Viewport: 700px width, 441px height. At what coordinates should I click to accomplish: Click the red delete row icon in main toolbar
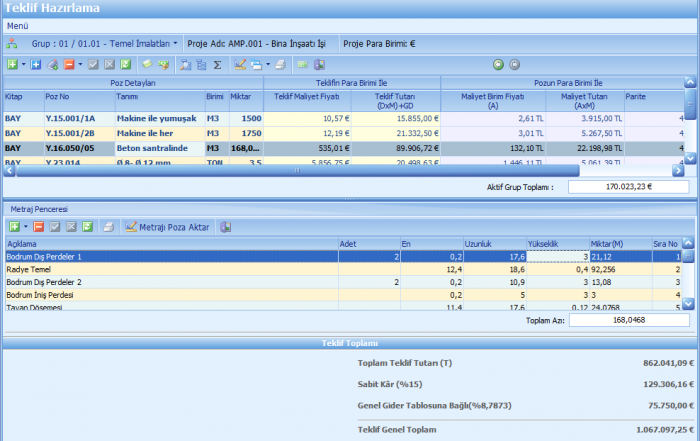[68, 64]
